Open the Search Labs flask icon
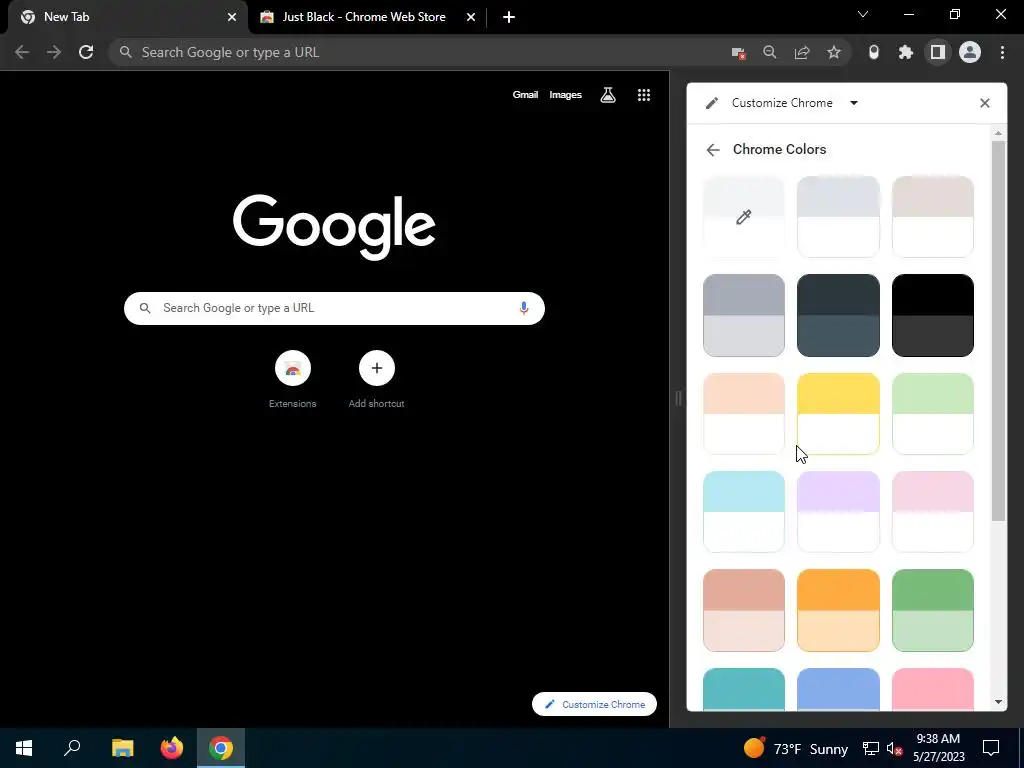The image size is (1024, 768). point(608,95)
